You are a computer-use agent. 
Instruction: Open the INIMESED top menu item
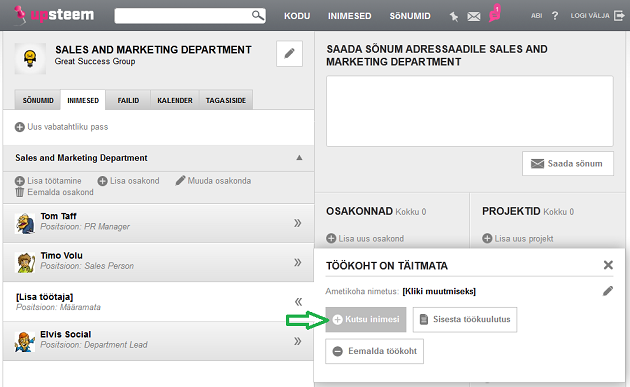pyautogui.click(x=350, y=16)
